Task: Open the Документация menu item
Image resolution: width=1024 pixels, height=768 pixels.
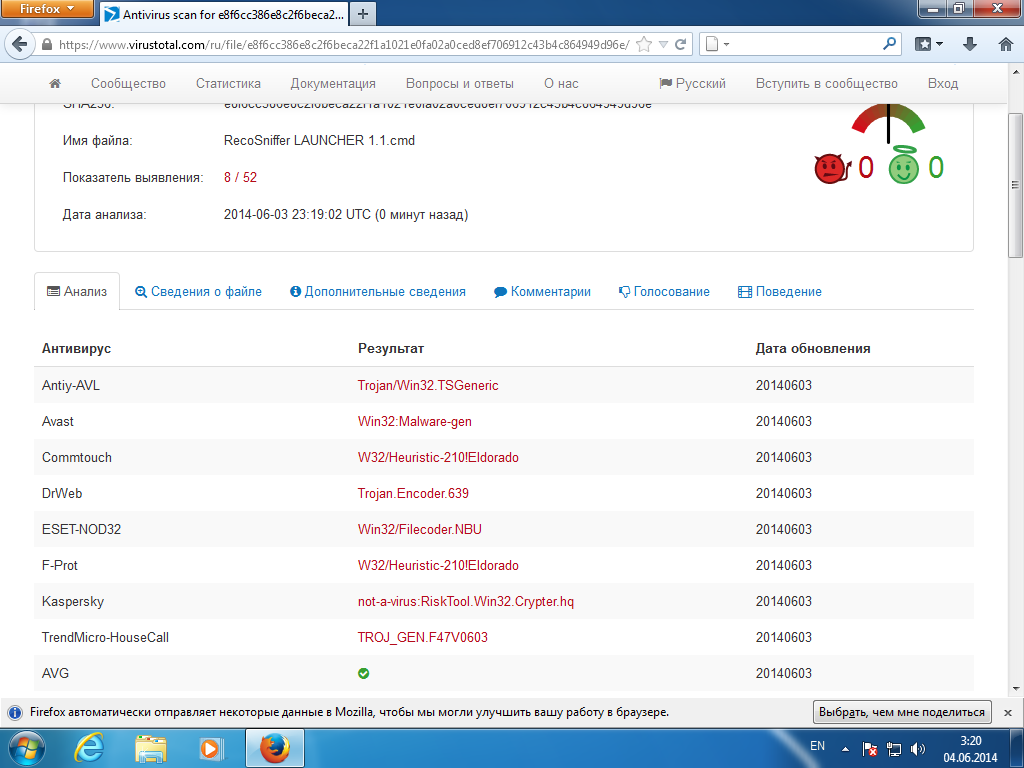Action: tap(333, 84)
